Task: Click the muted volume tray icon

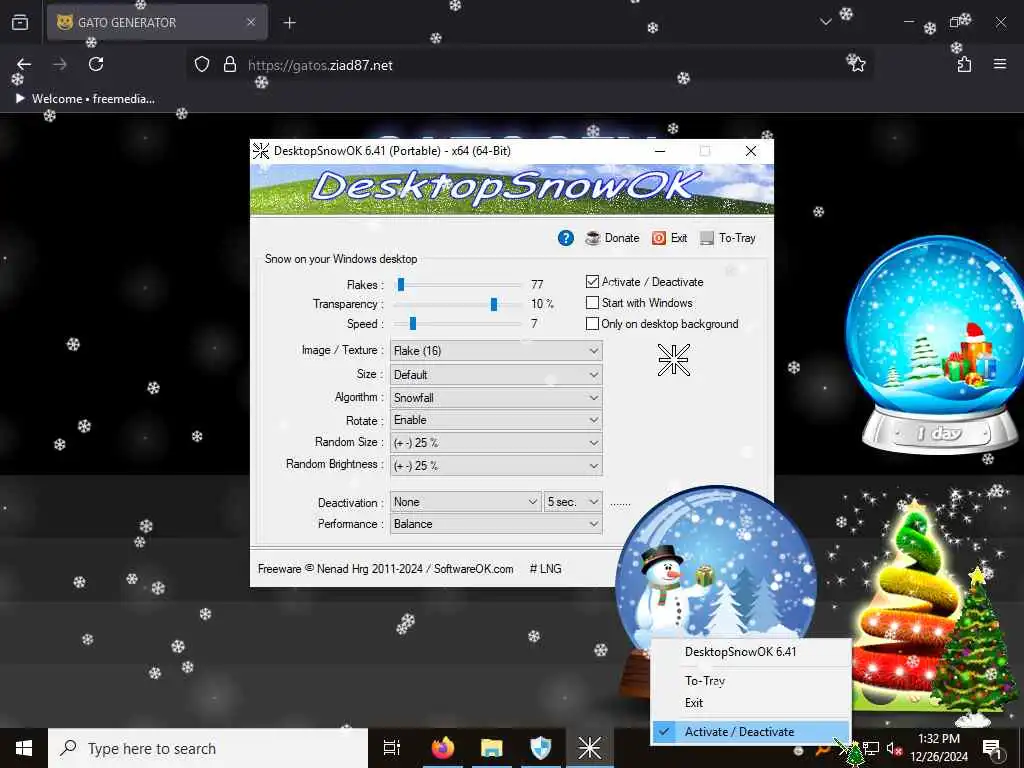Action: point(894,748)
